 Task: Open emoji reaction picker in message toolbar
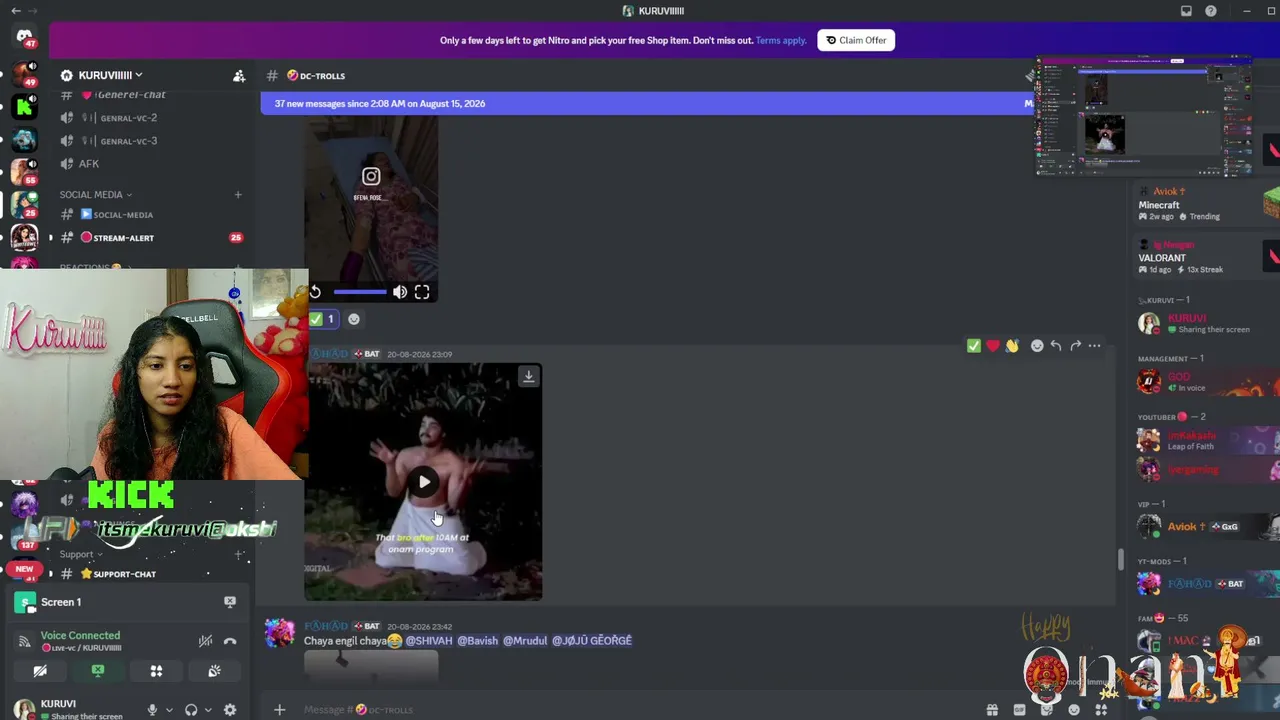(x=1037, y=346)
